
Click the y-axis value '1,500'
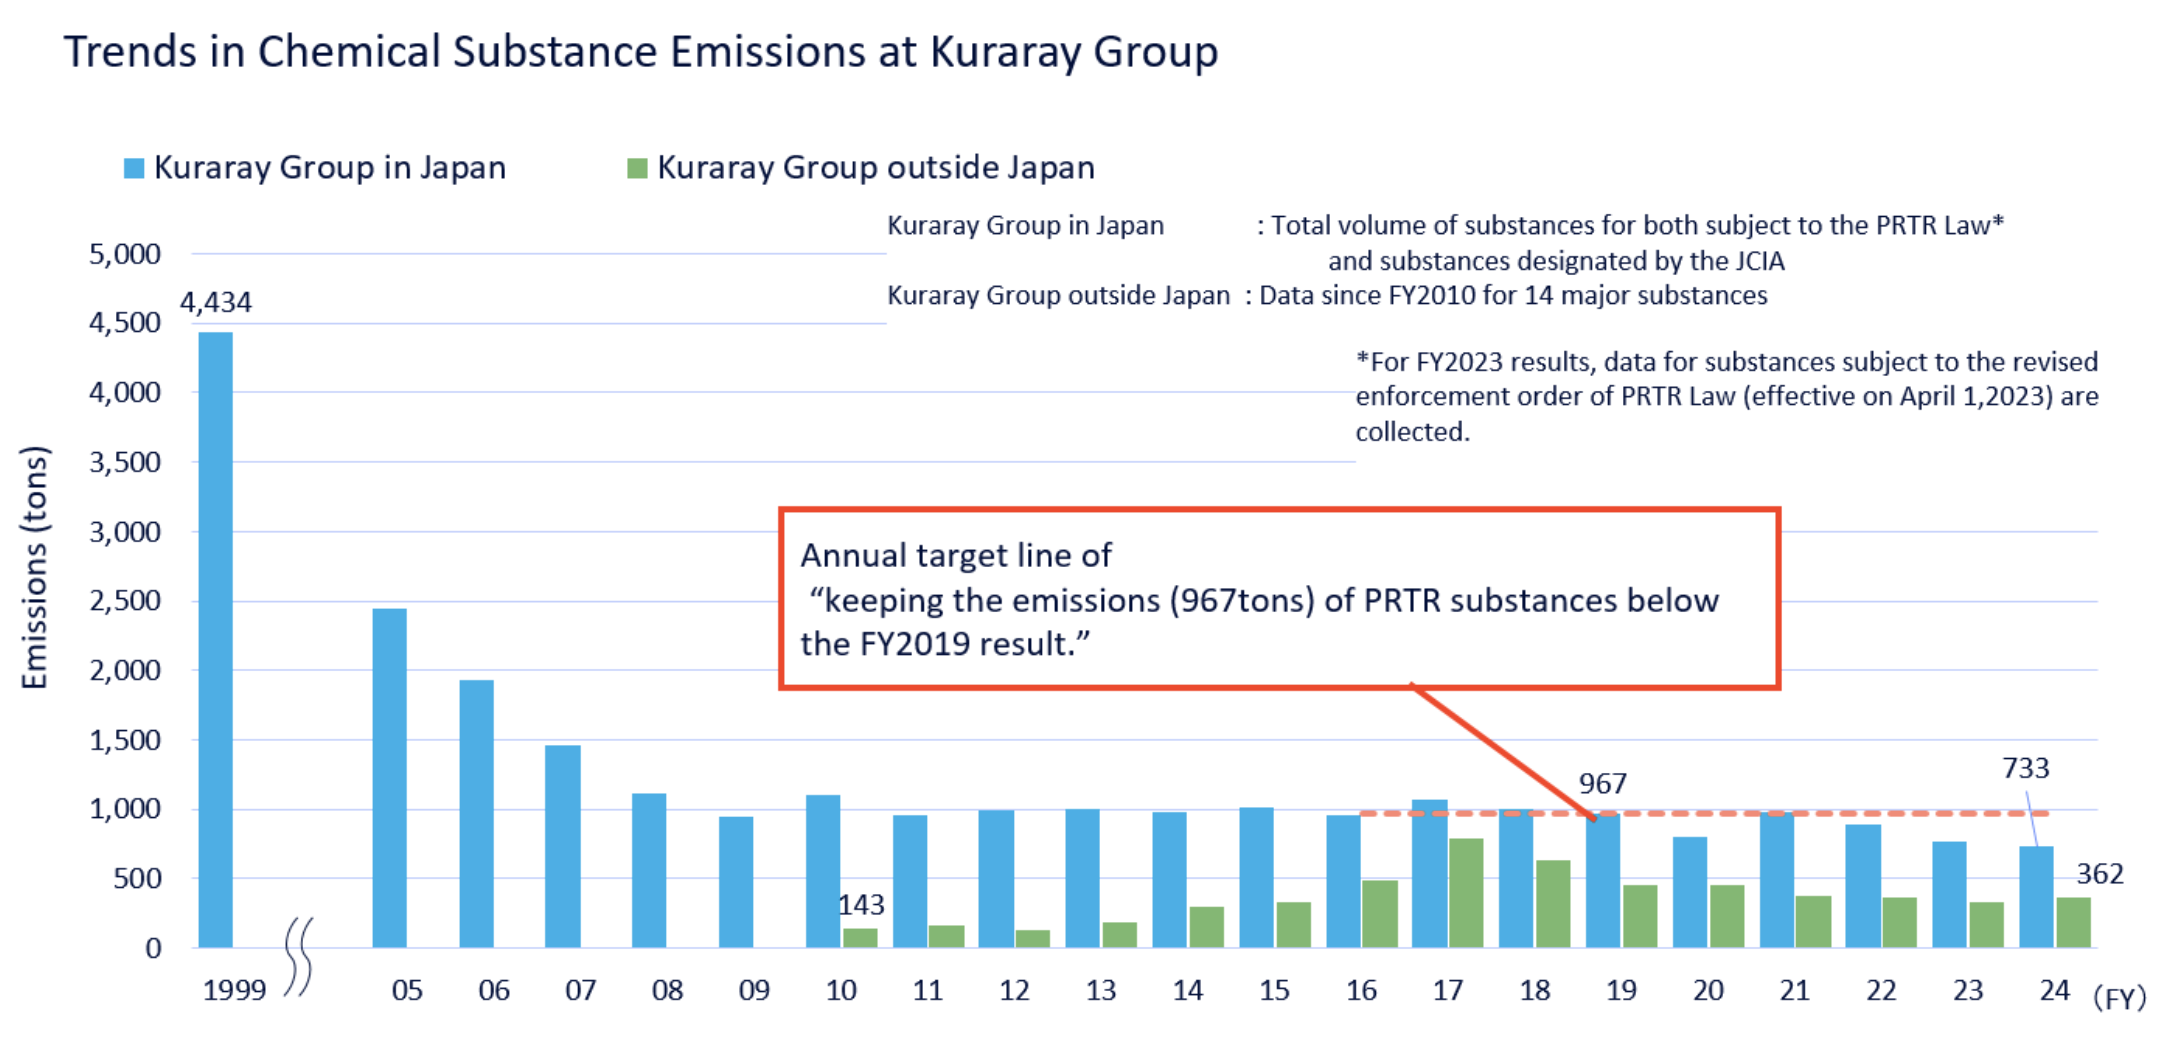click(x=125, y=741)
